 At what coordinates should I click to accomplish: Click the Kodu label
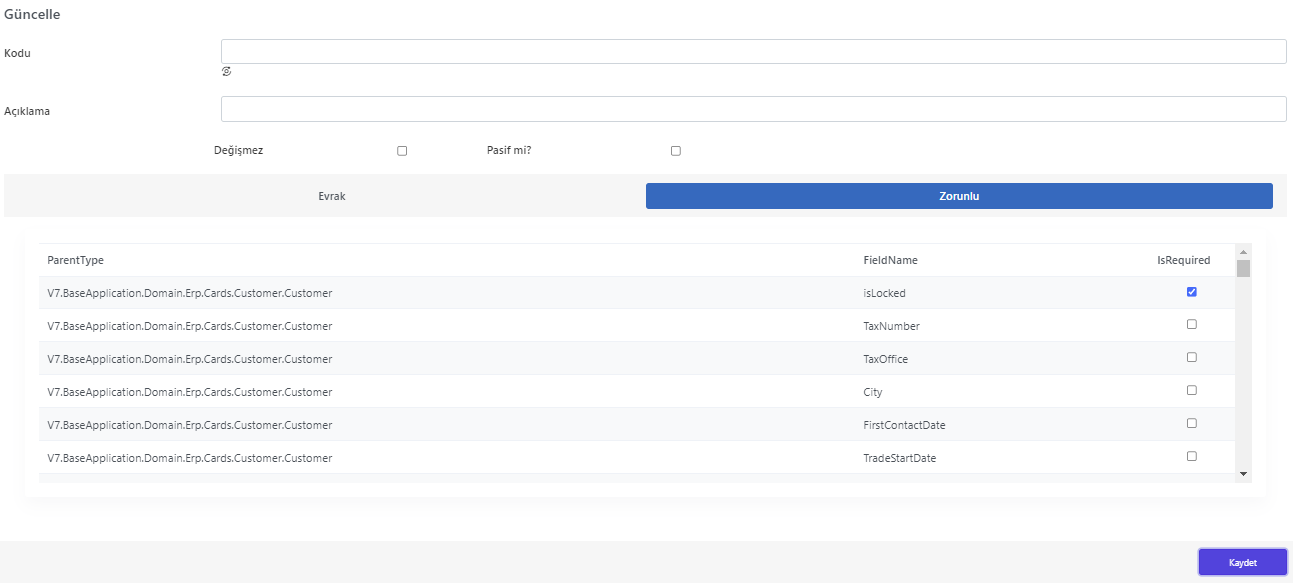point(18,53)
